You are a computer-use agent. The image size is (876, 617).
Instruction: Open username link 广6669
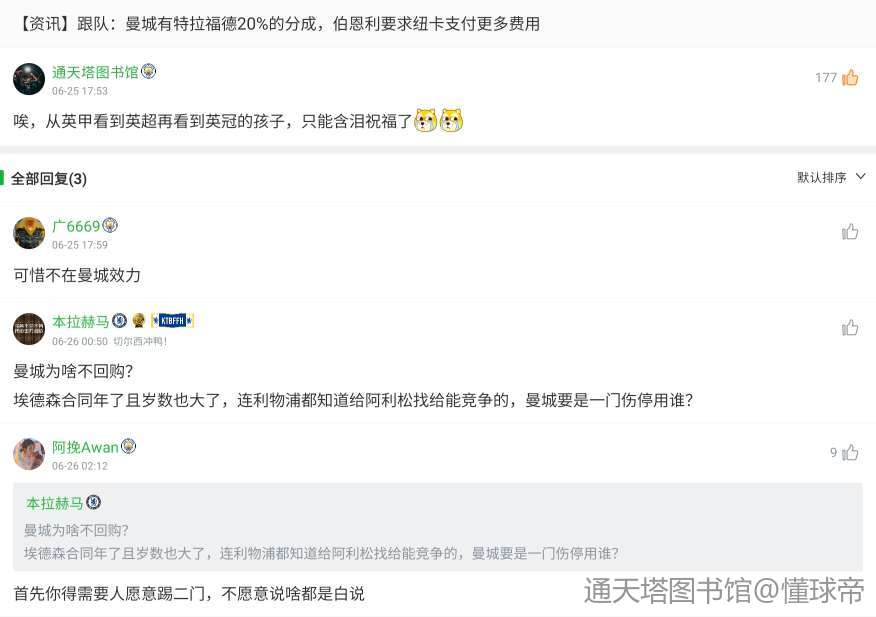click(x=76, y=226)
